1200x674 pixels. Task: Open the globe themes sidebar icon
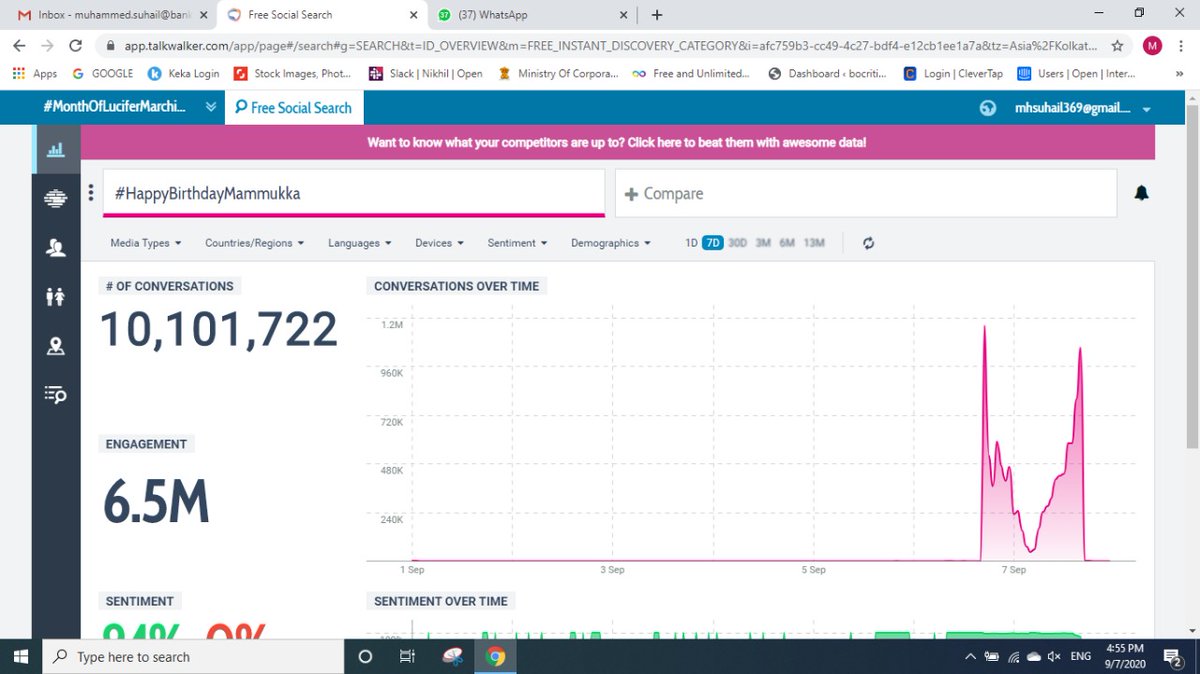(55, 199)
